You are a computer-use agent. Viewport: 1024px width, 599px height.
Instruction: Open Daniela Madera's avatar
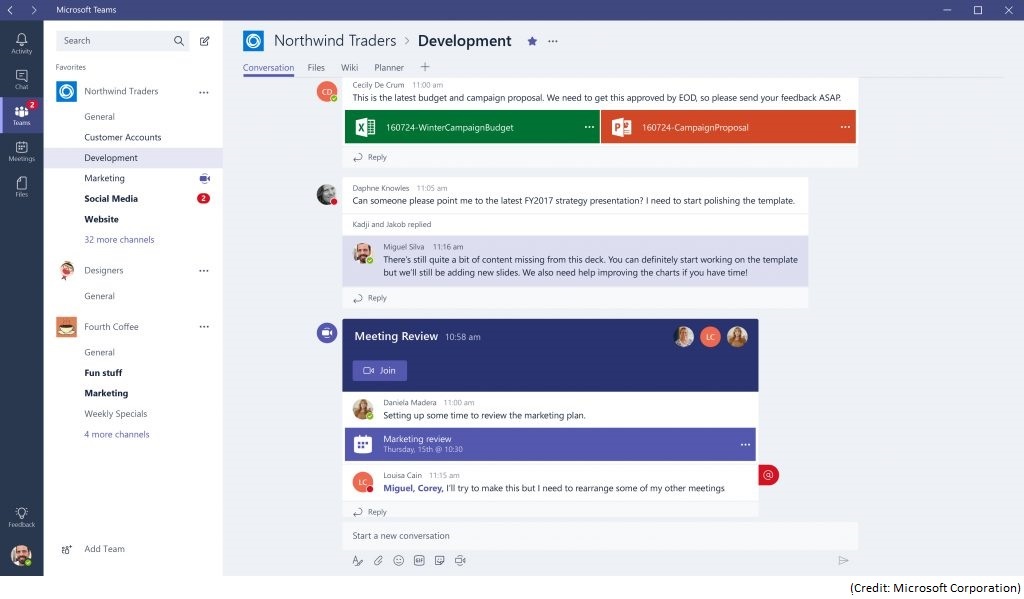[362, 408]
